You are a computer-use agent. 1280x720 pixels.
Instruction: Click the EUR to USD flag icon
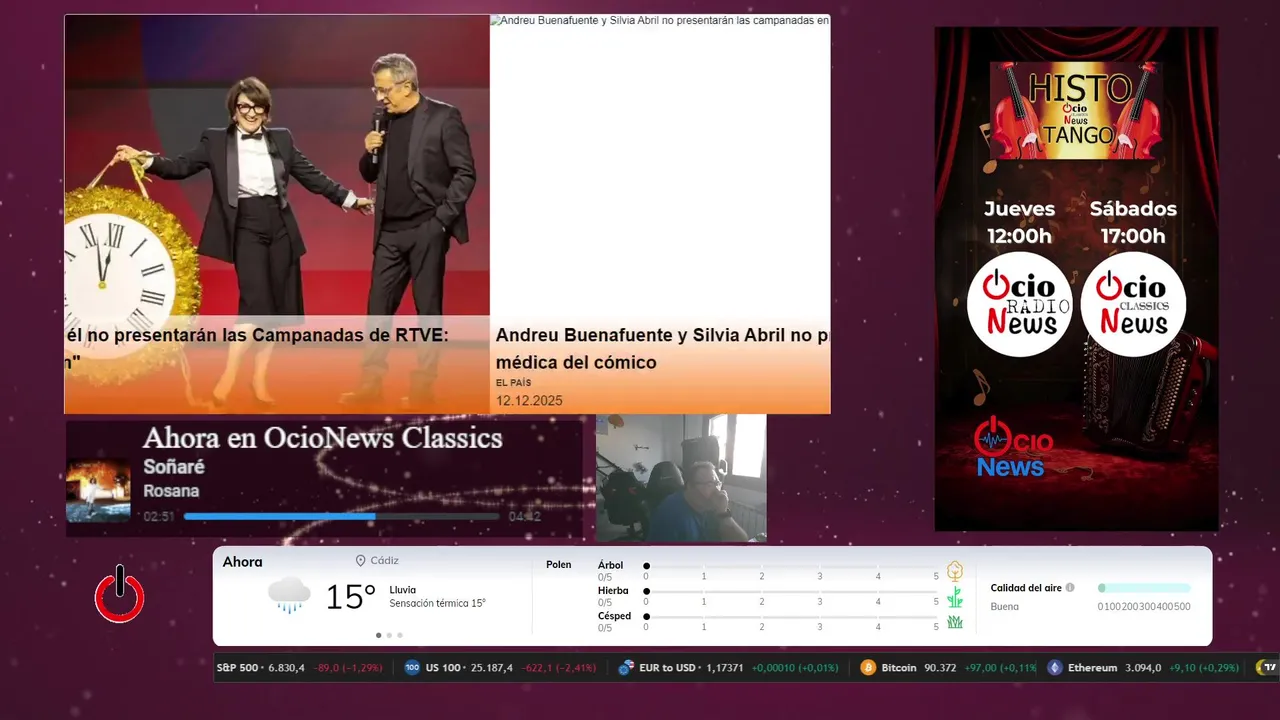[x=626, y=667]
